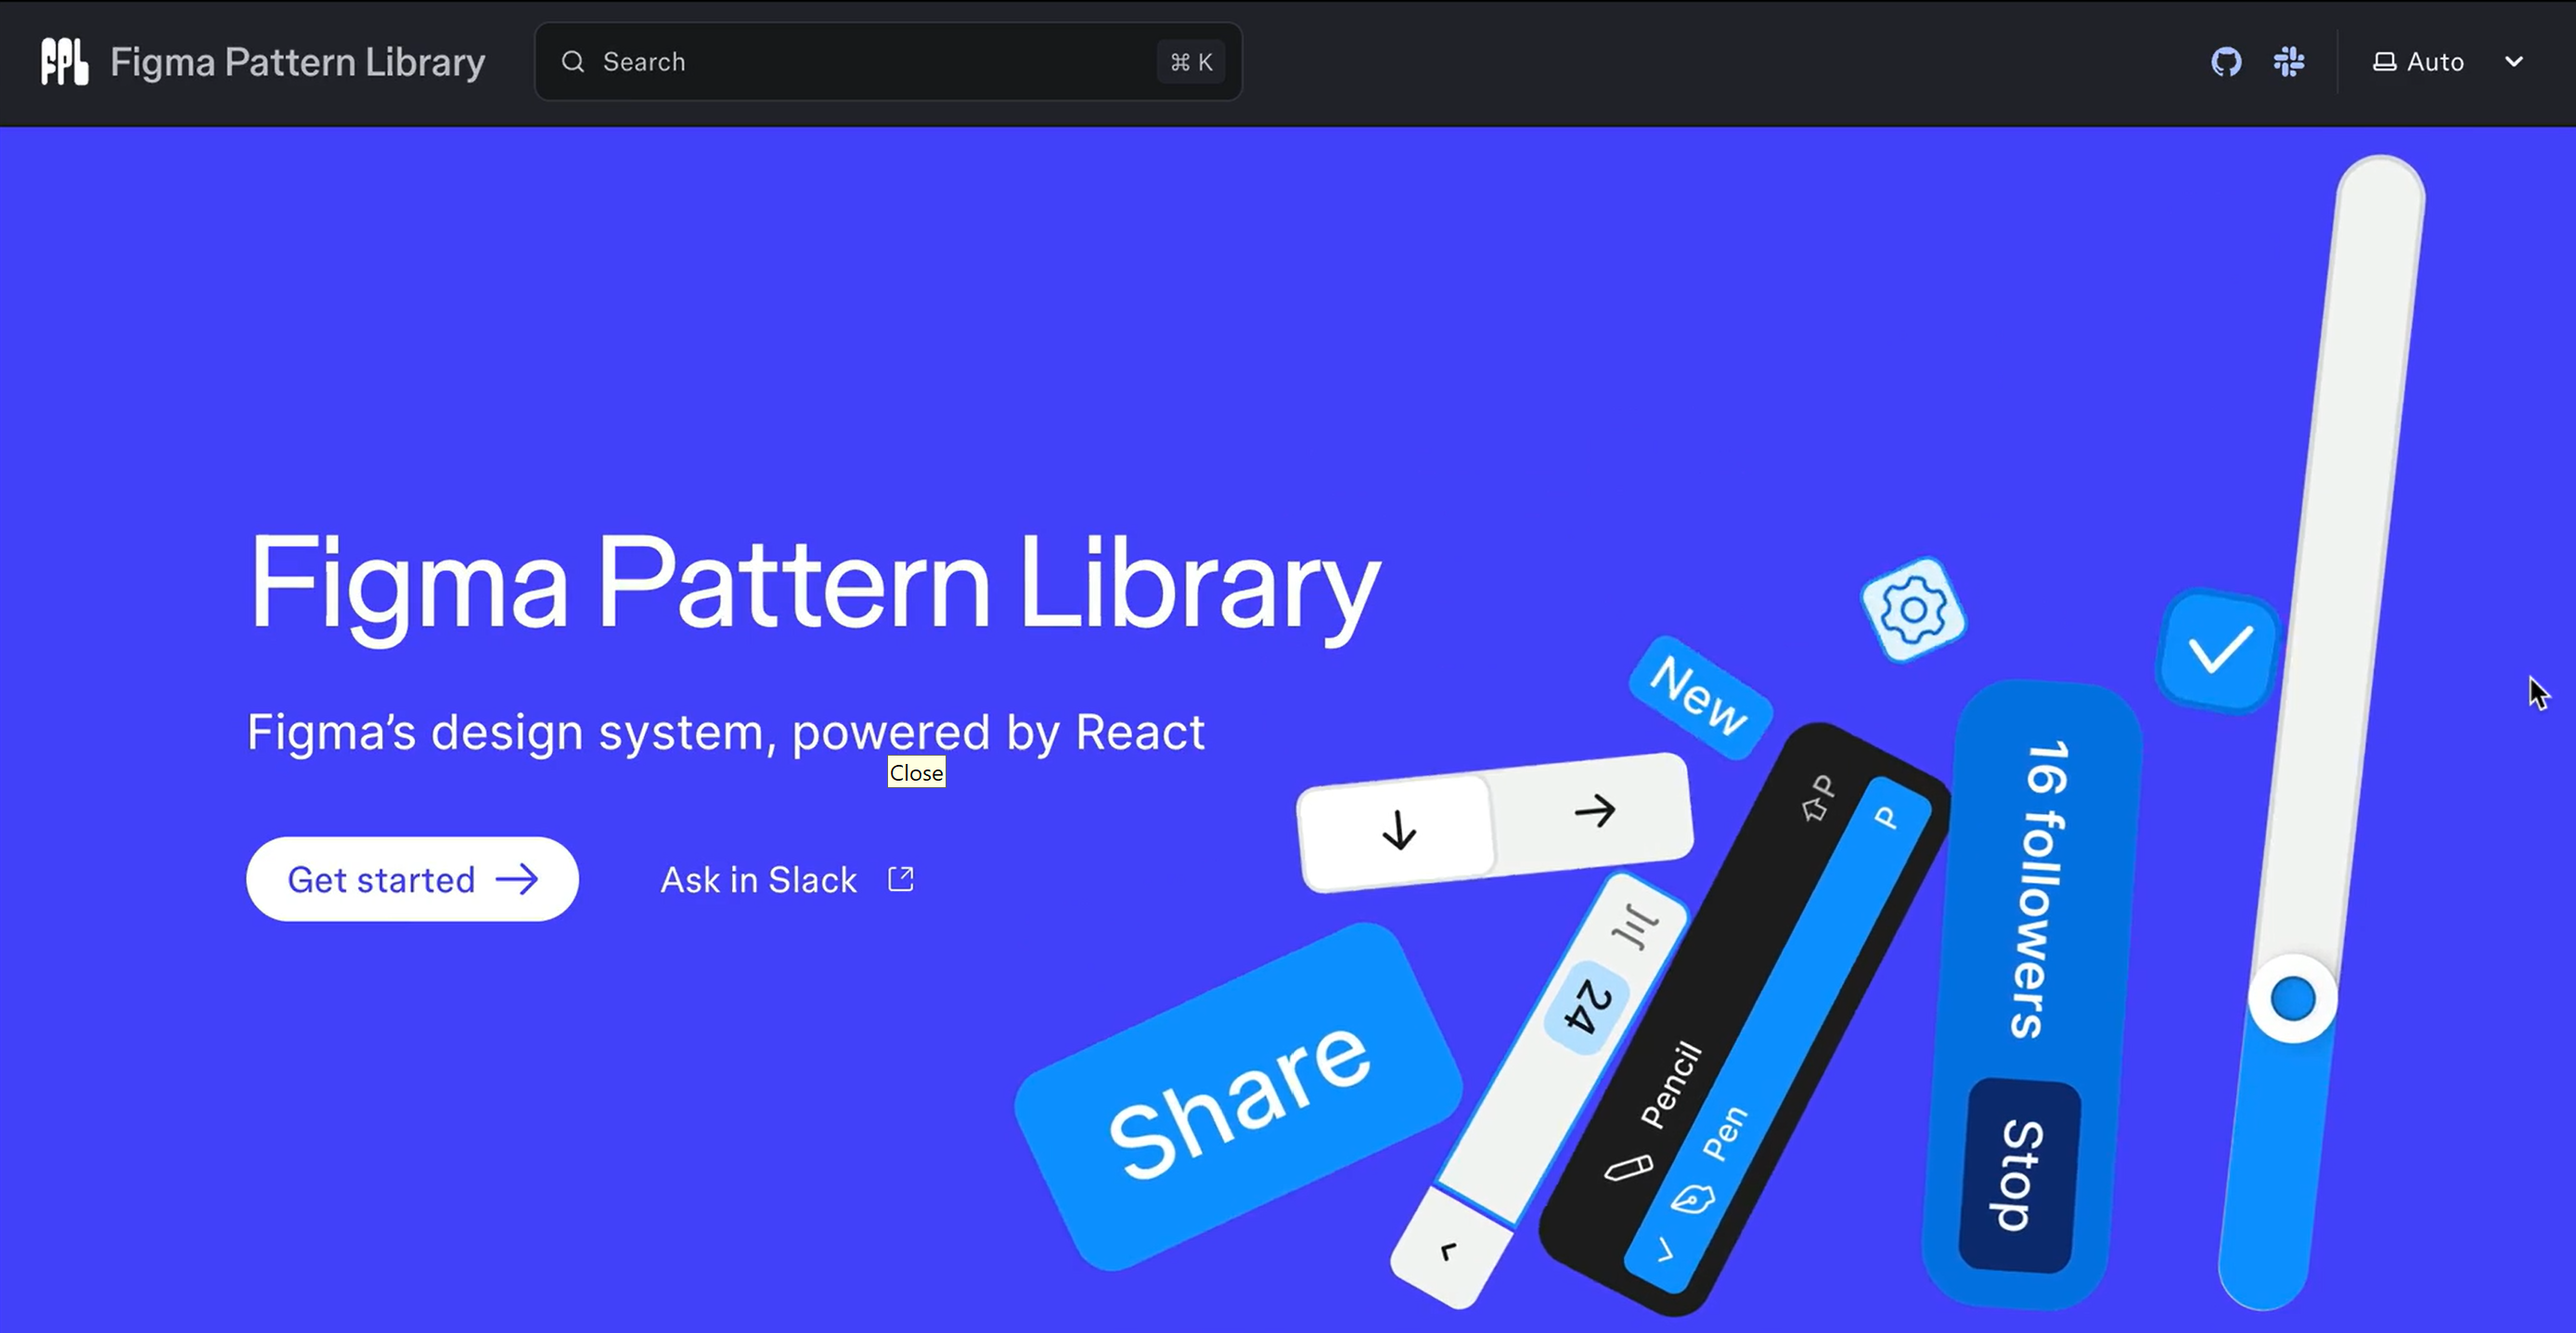Focus the Search input field
Screen dimensions: 2576x1333
click(860, 62)
